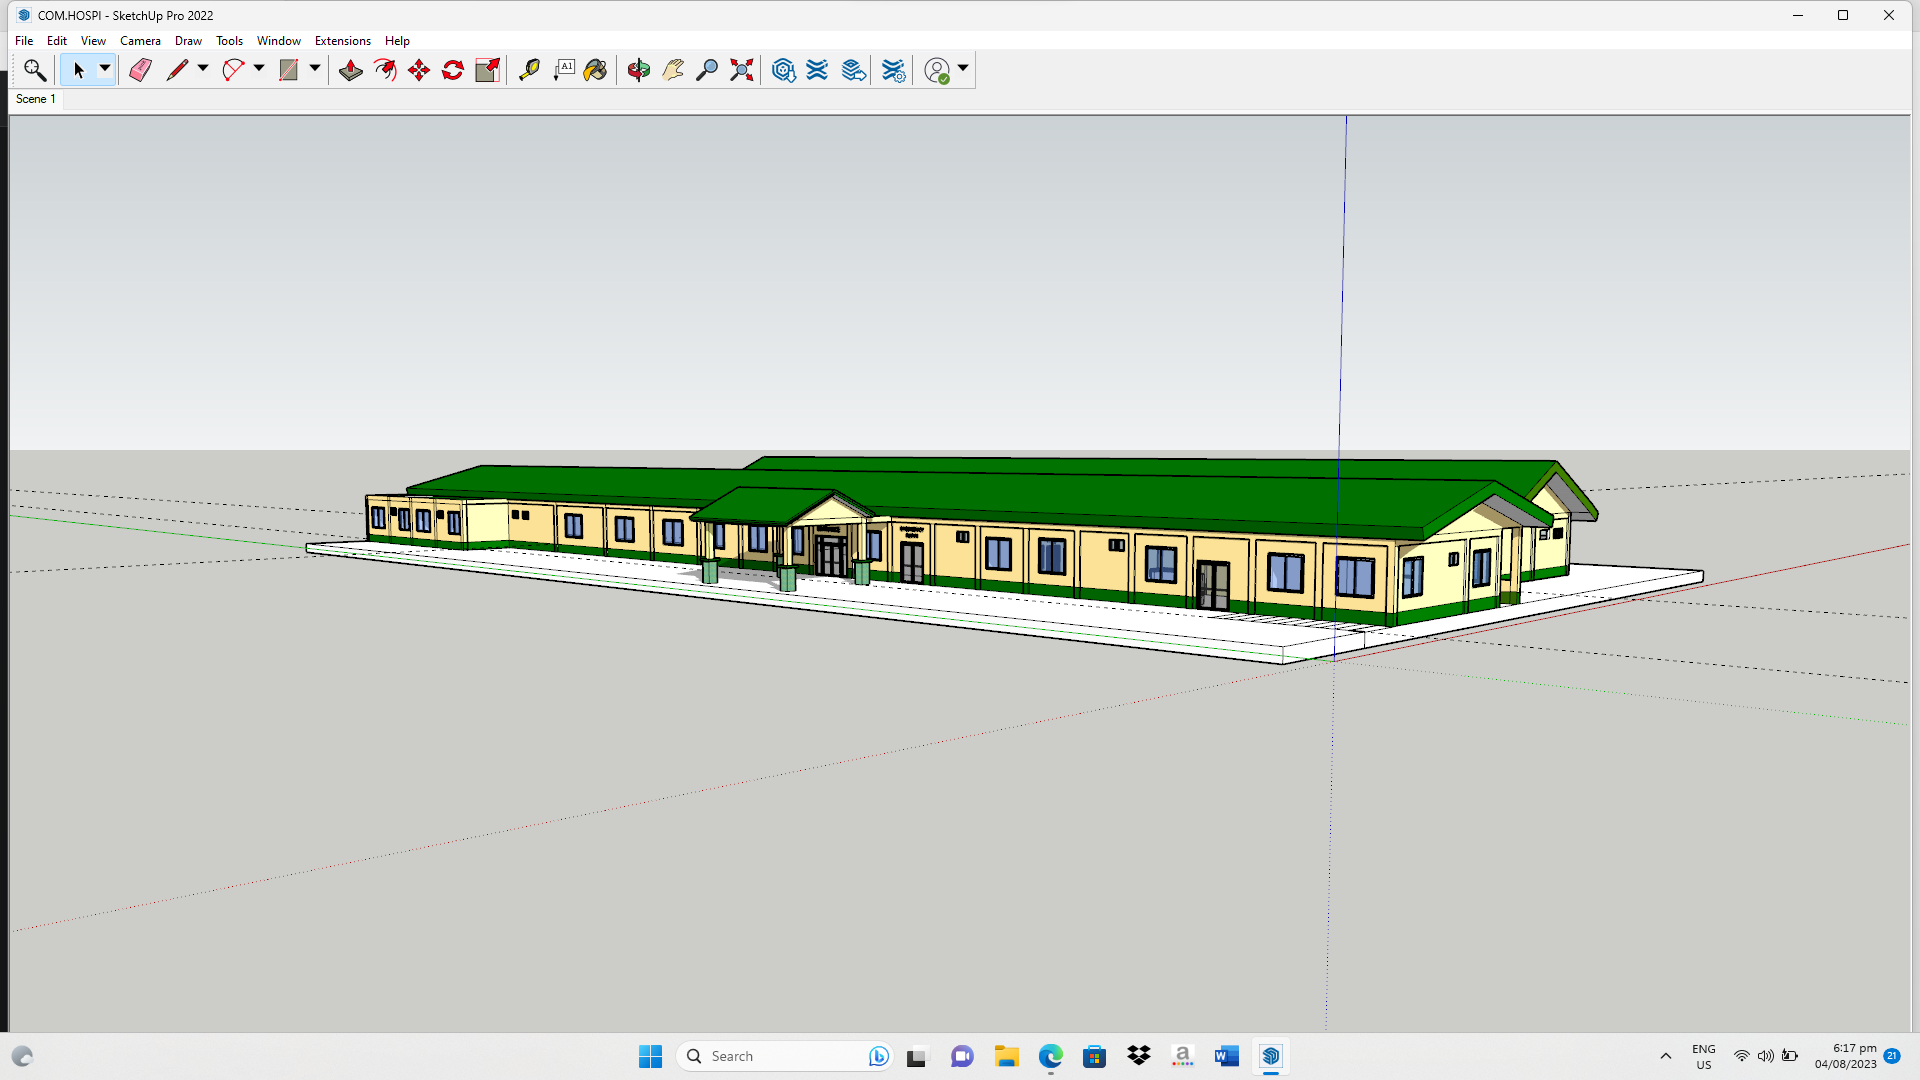The height and width of the screenshot is (1080, 1920).
Task: Open 3D Warehouse from the toolbar
Action: point(784,70)
